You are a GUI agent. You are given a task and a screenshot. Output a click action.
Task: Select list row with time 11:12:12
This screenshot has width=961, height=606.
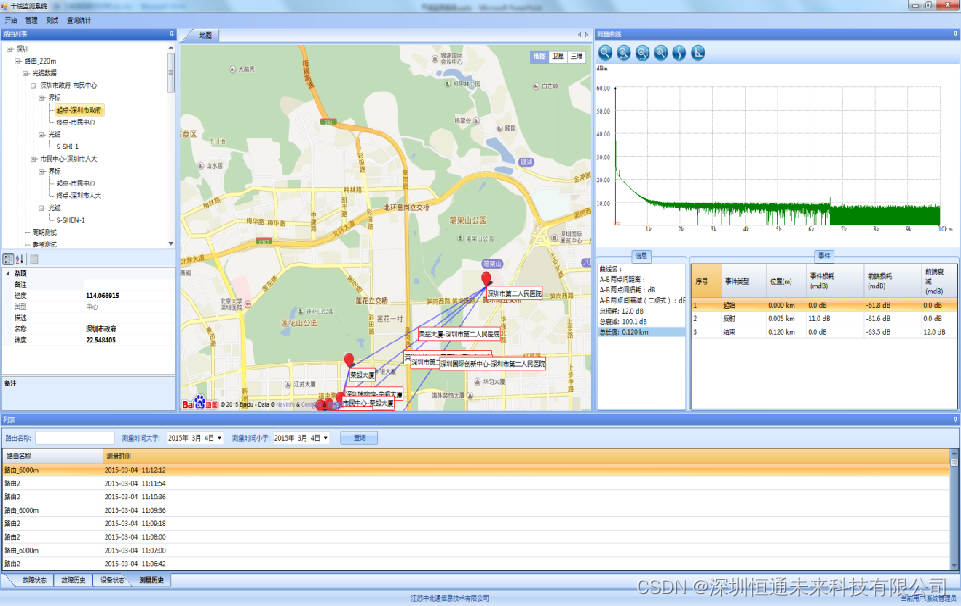[x=476, y=470]
